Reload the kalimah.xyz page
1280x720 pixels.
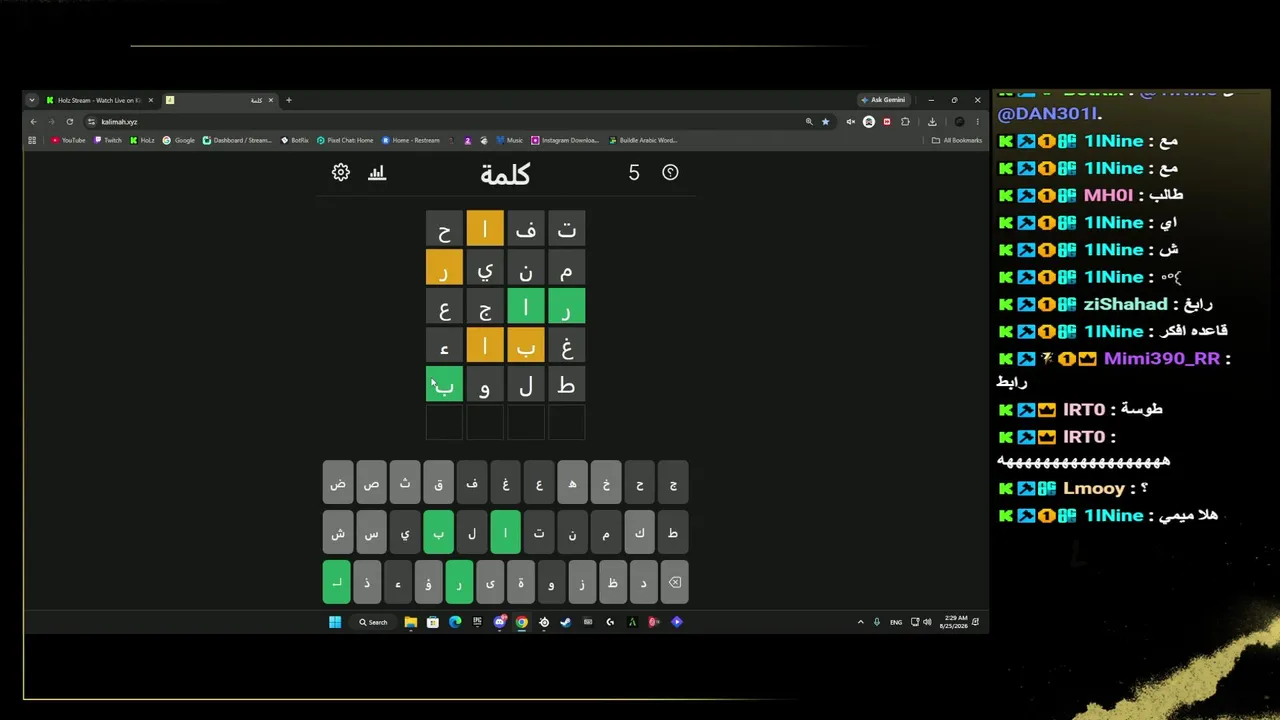(x=70, y=121)
